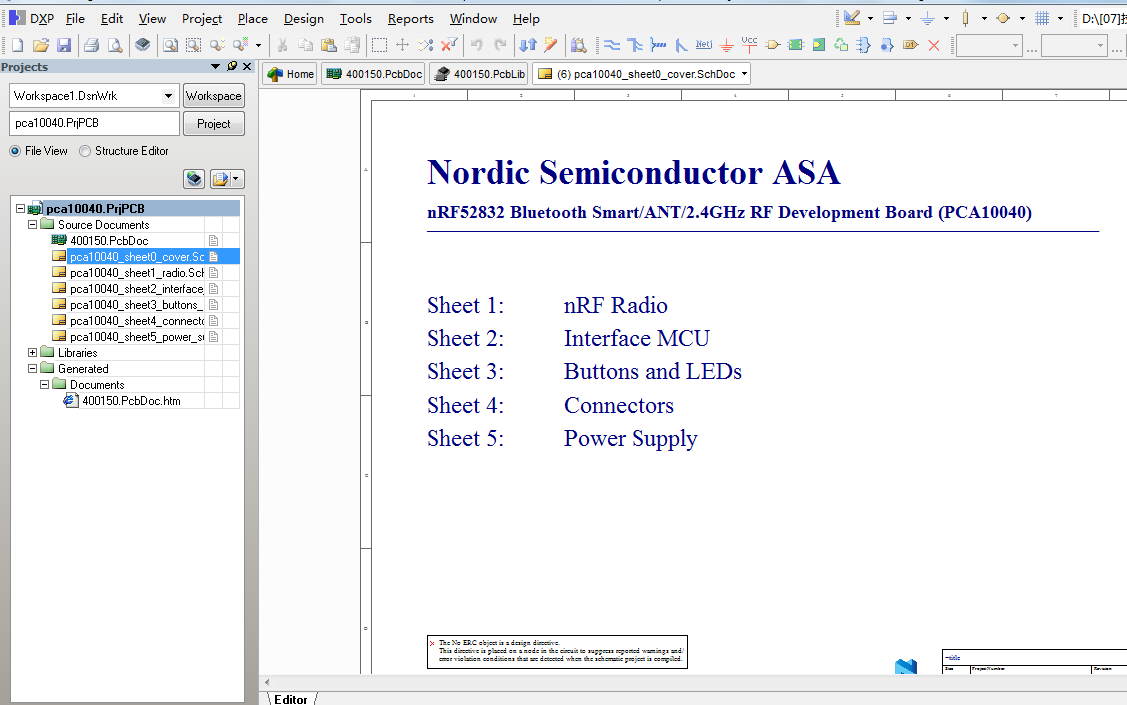
Task: Select the Place Net Label tool
Action: (x=704, y=45)
